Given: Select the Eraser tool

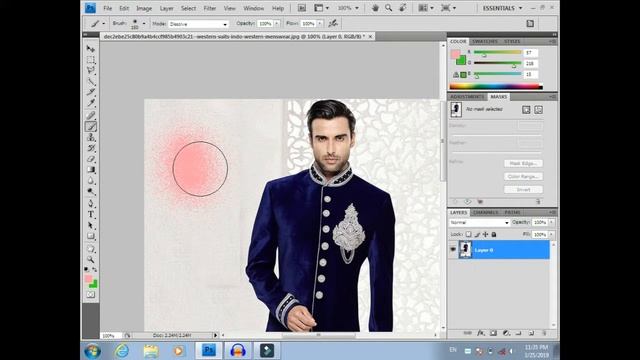Looking at the screenshot, I should coord(91,159).
